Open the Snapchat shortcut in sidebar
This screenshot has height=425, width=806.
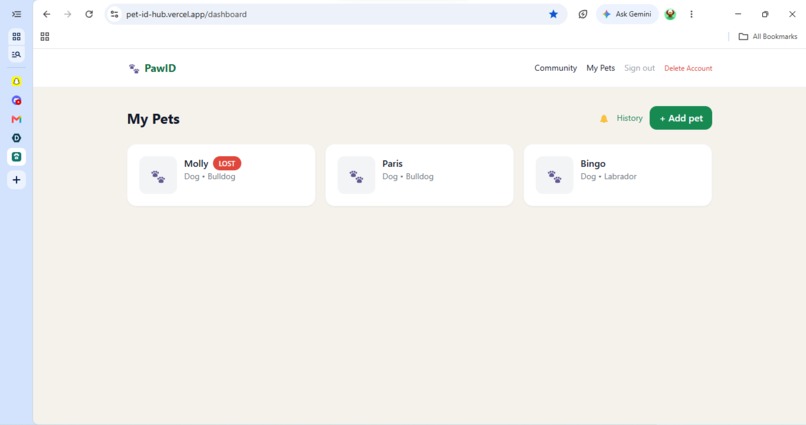click(x=16, y=82)
